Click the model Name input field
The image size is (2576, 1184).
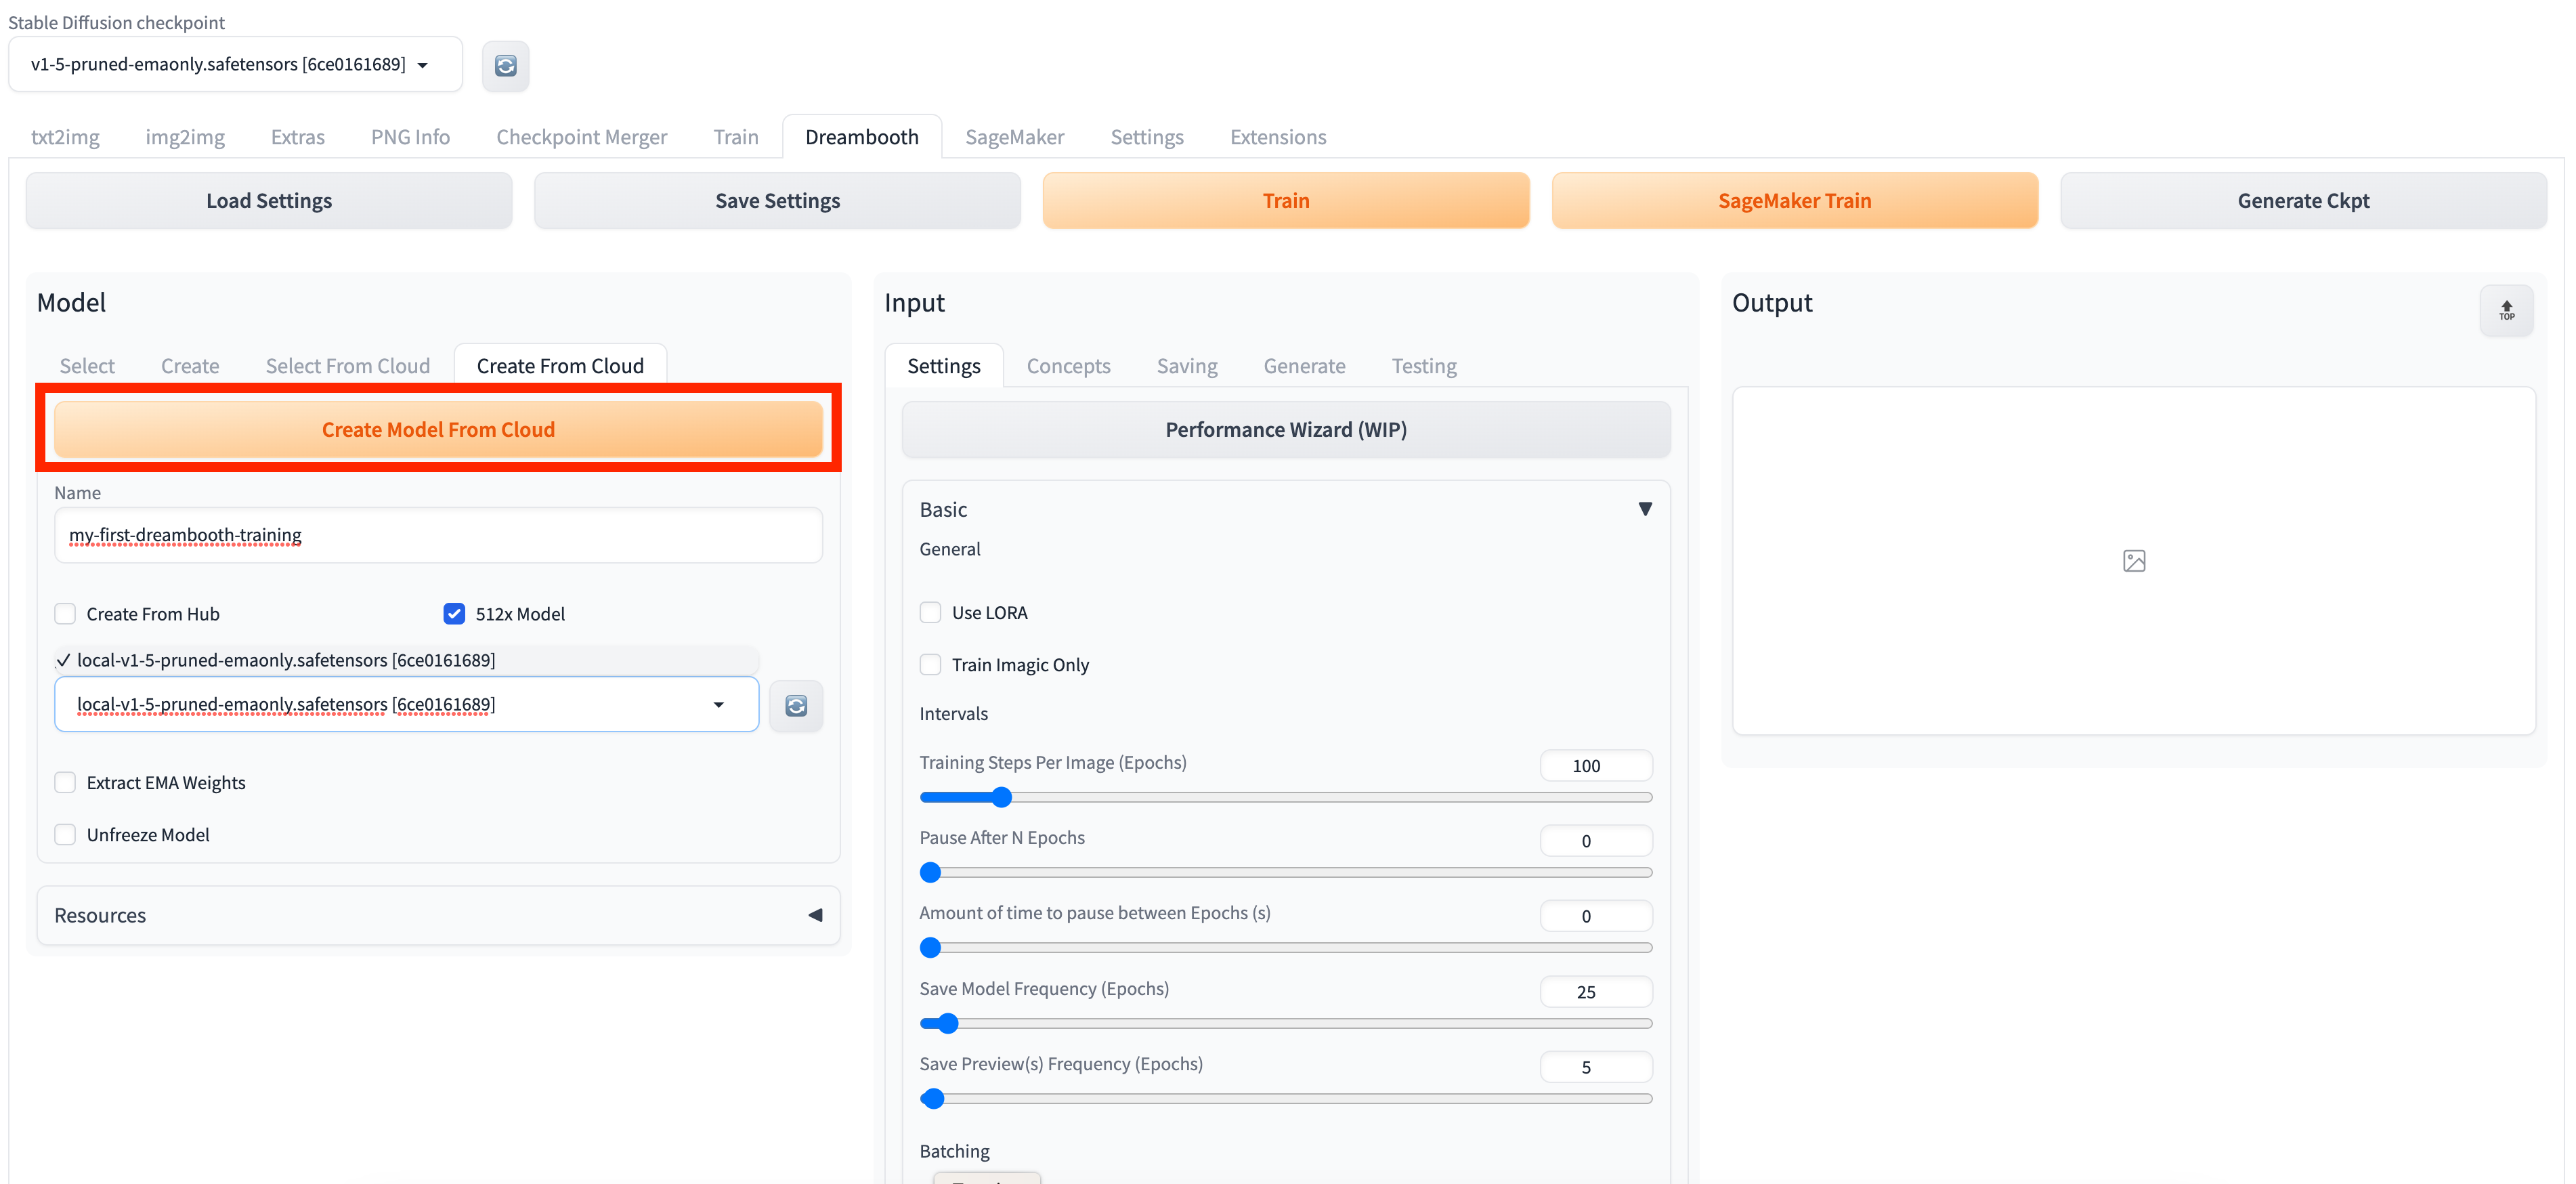438,535
